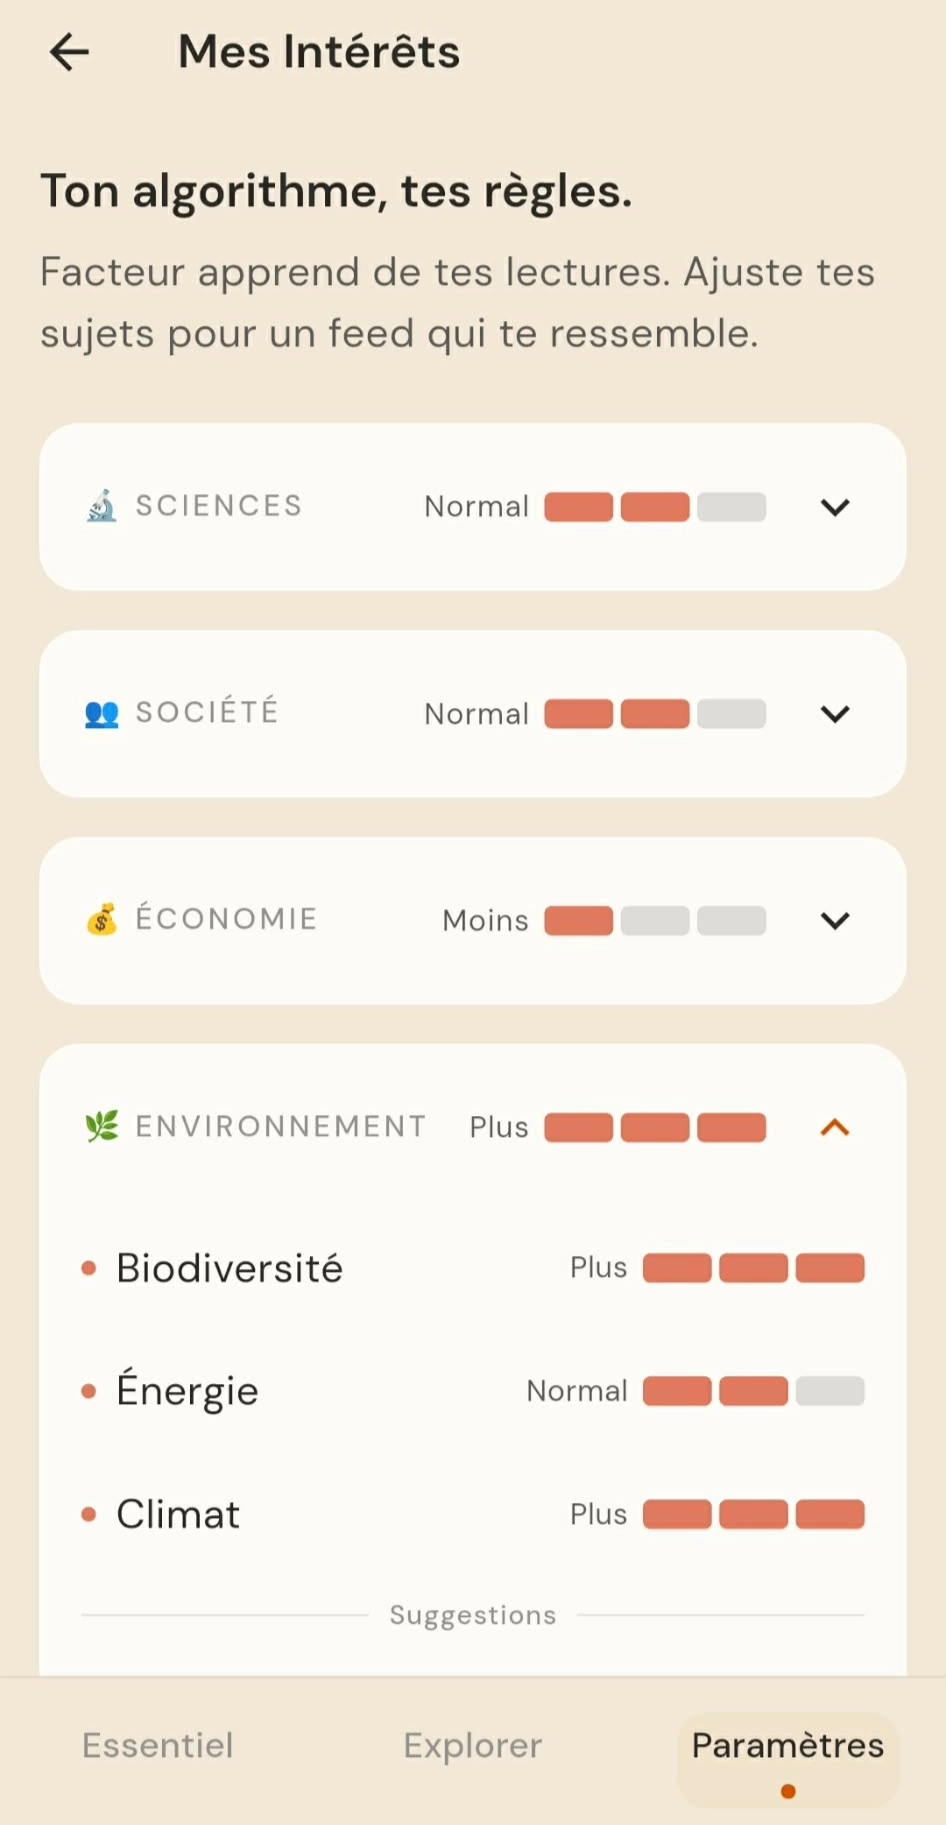Tap the Biodiversité subtopic label
946x1825 pixels.
230,1268
